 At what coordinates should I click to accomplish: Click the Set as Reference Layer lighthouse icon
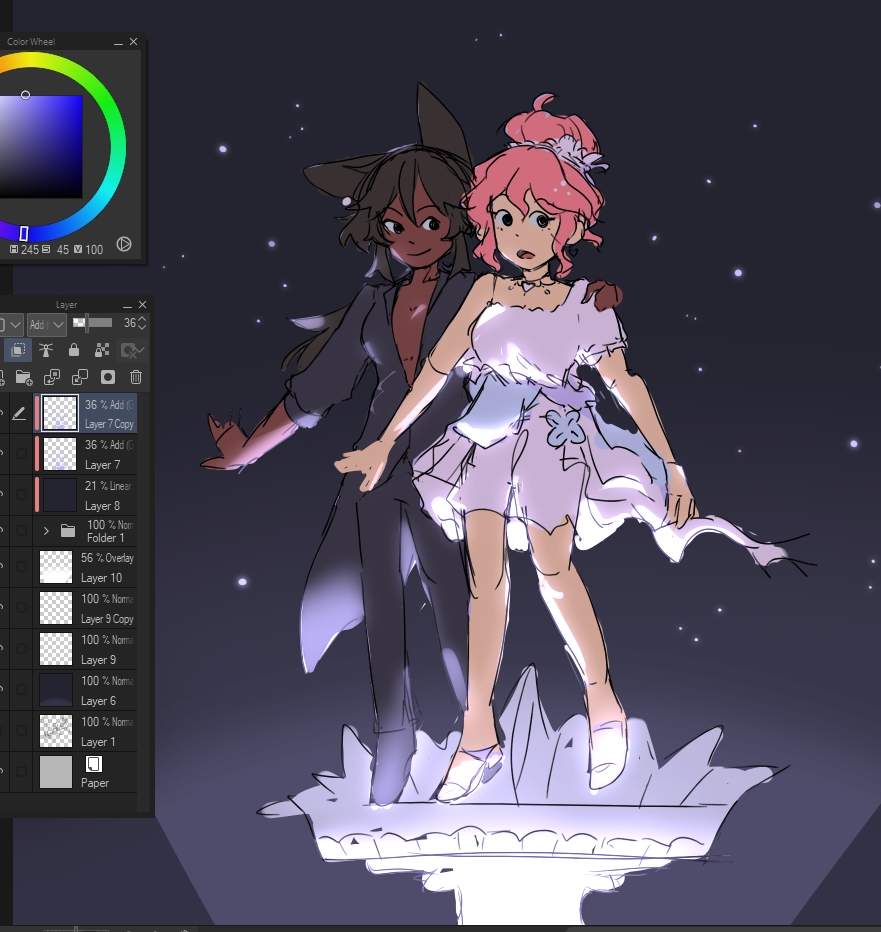(x=46, y=350)
